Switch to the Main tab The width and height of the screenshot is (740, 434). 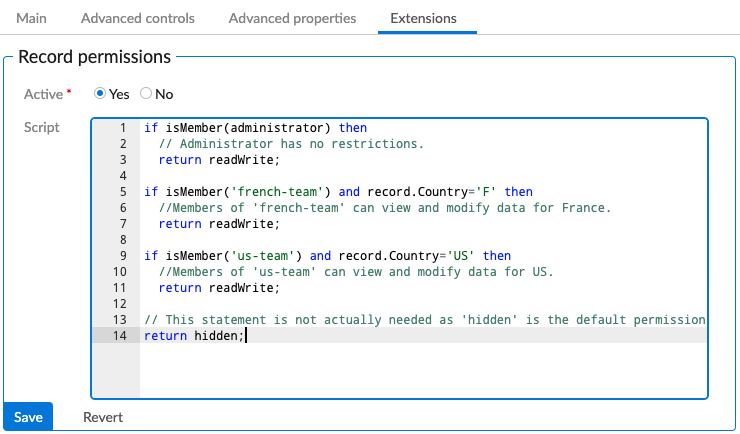point(31,18)
